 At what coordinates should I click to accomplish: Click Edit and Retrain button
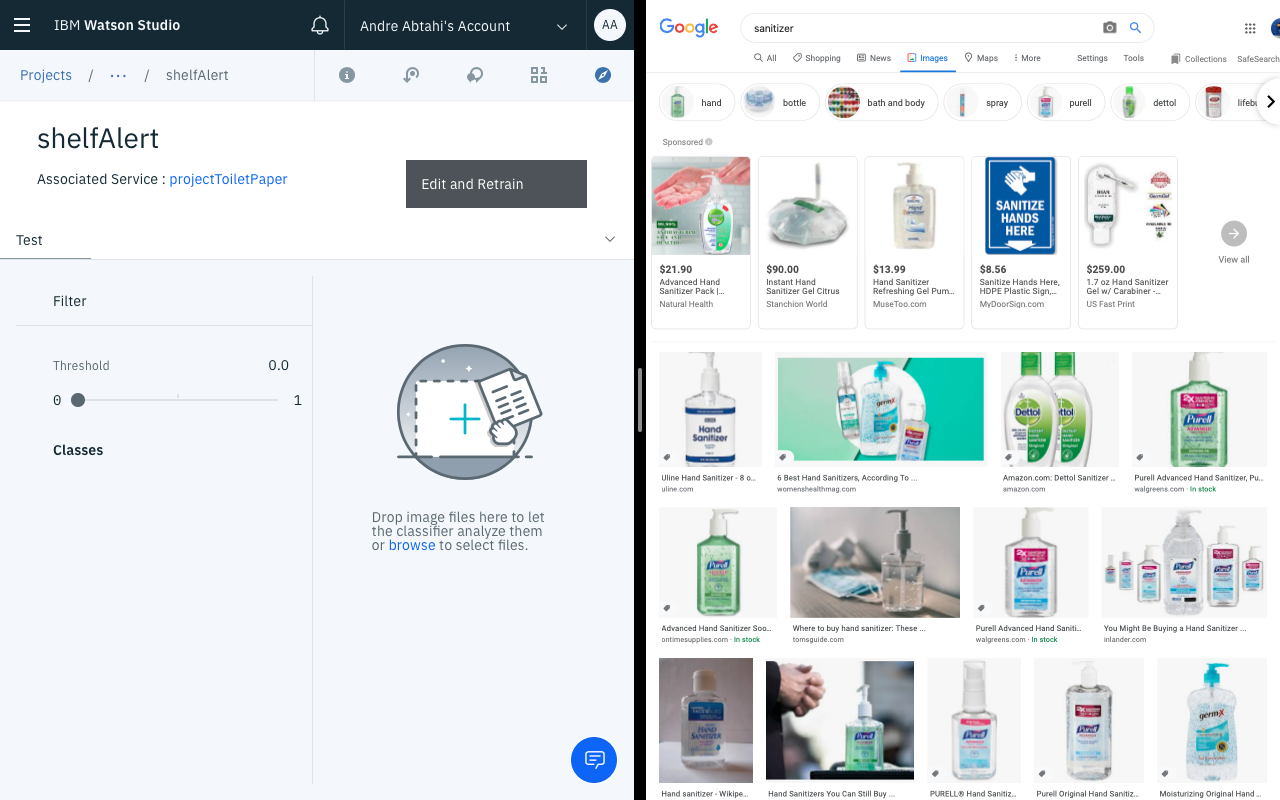(x=496, y=184)
